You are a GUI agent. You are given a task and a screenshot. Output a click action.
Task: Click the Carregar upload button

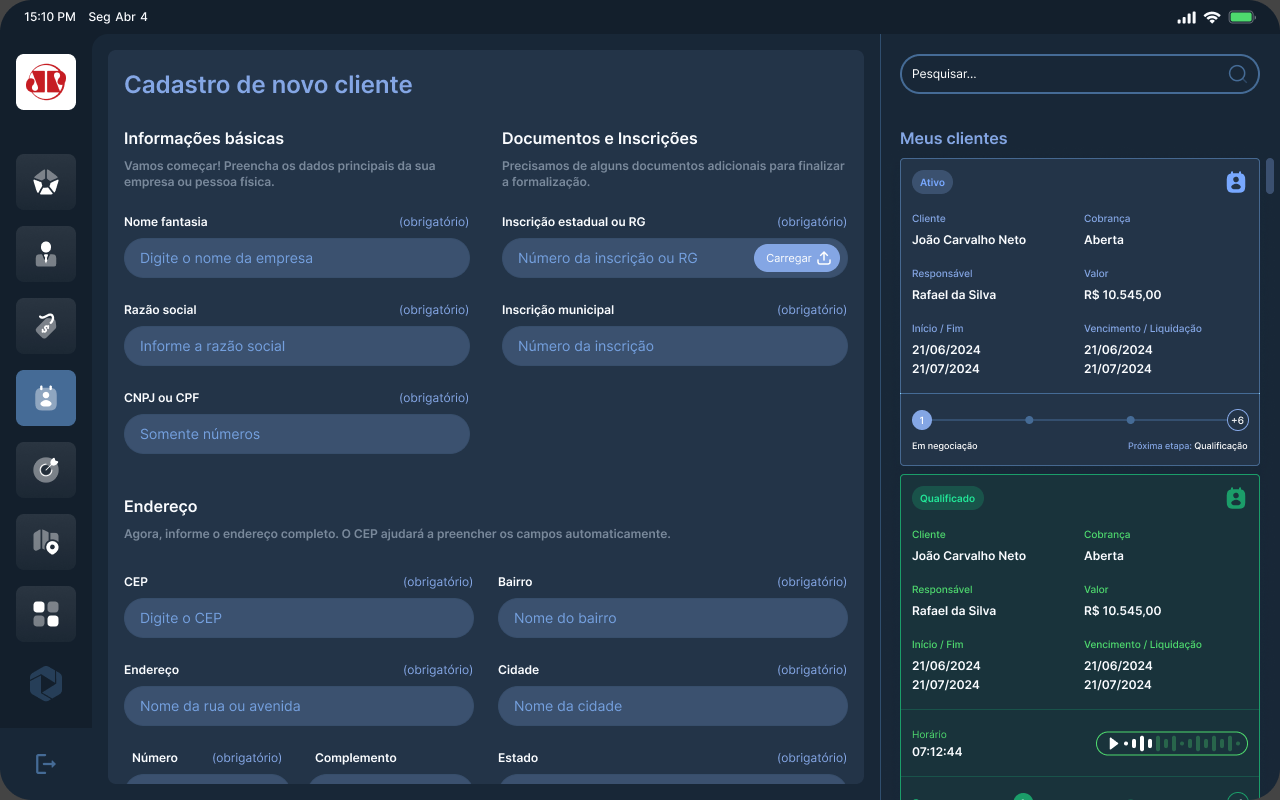click(797, 258)
